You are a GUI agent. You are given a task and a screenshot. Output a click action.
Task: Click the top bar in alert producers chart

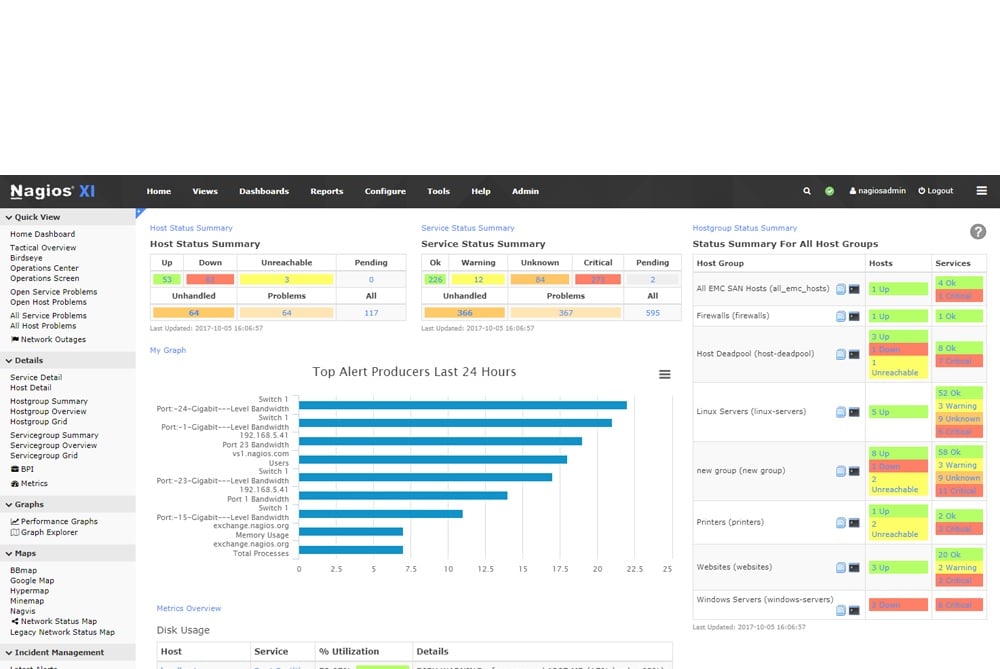click(463, 405)
